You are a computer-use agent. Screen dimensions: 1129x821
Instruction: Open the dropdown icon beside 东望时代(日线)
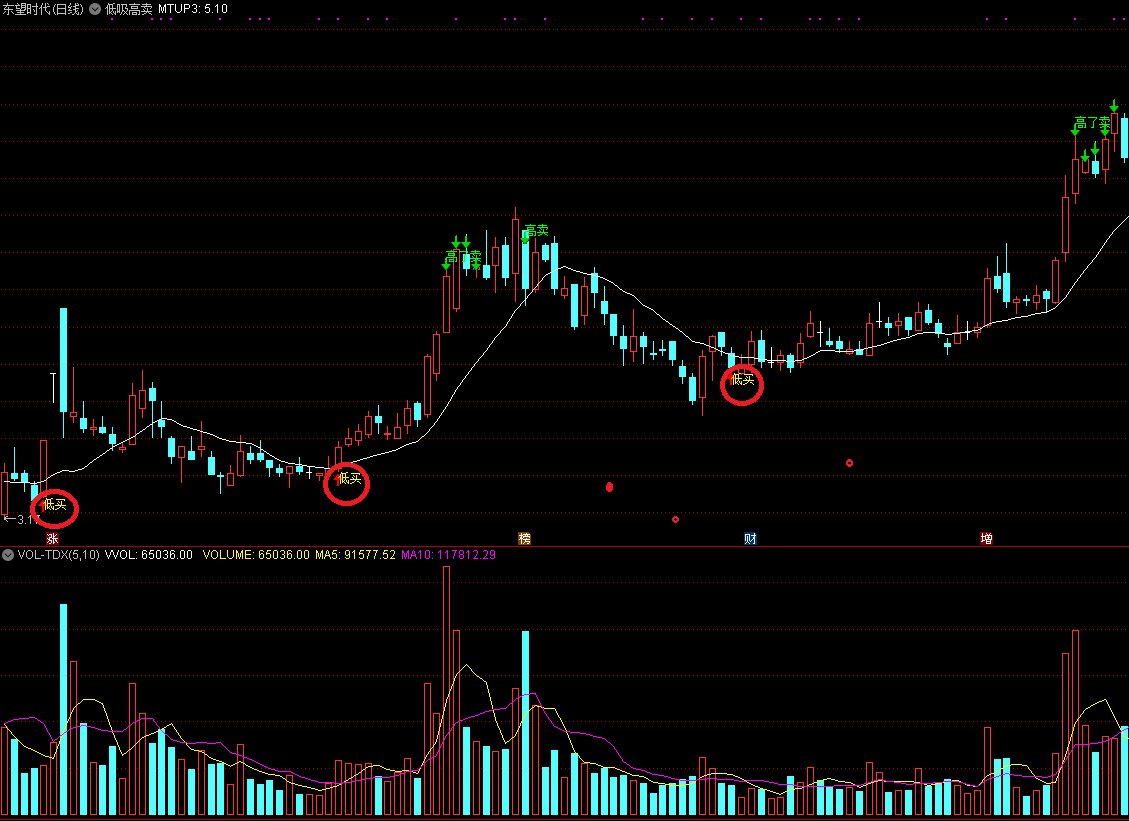coord(95,9)
